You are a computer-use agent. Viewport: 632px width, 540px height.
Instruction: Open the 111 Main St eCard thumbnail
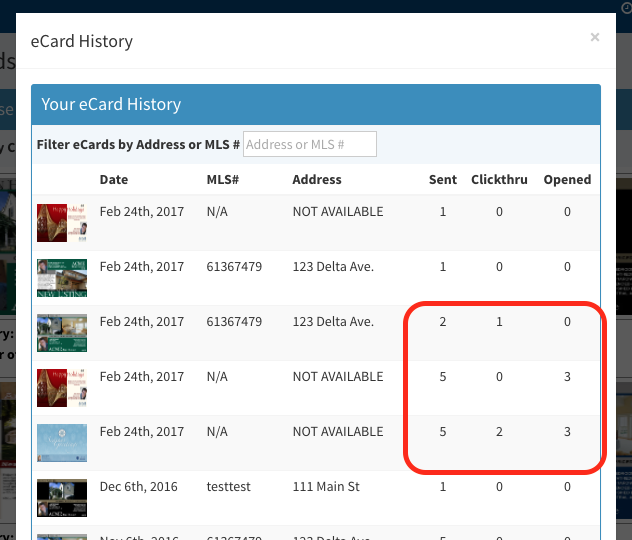click(x=62, y=498)
